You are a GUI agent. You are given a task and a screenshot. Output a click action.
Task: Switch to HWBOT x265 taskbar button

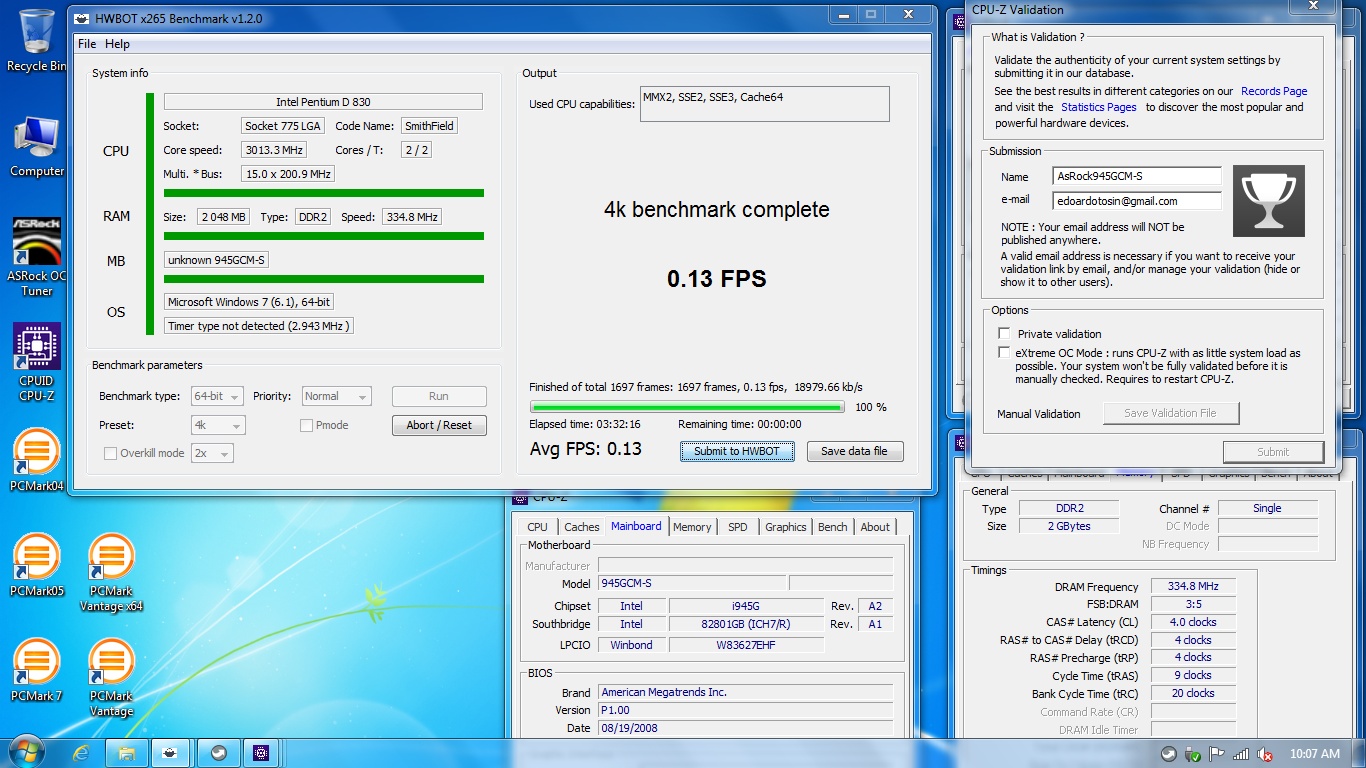coord(172,753)
